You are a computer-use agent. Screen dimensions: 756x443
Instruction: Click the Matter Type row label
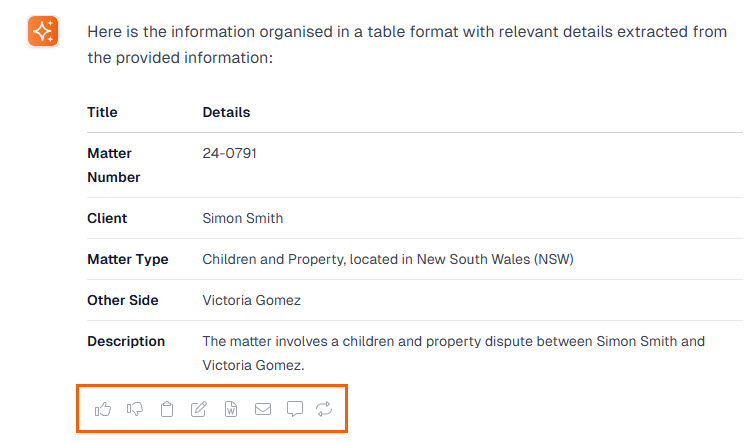pyautogui.click(x=128, y=259)
